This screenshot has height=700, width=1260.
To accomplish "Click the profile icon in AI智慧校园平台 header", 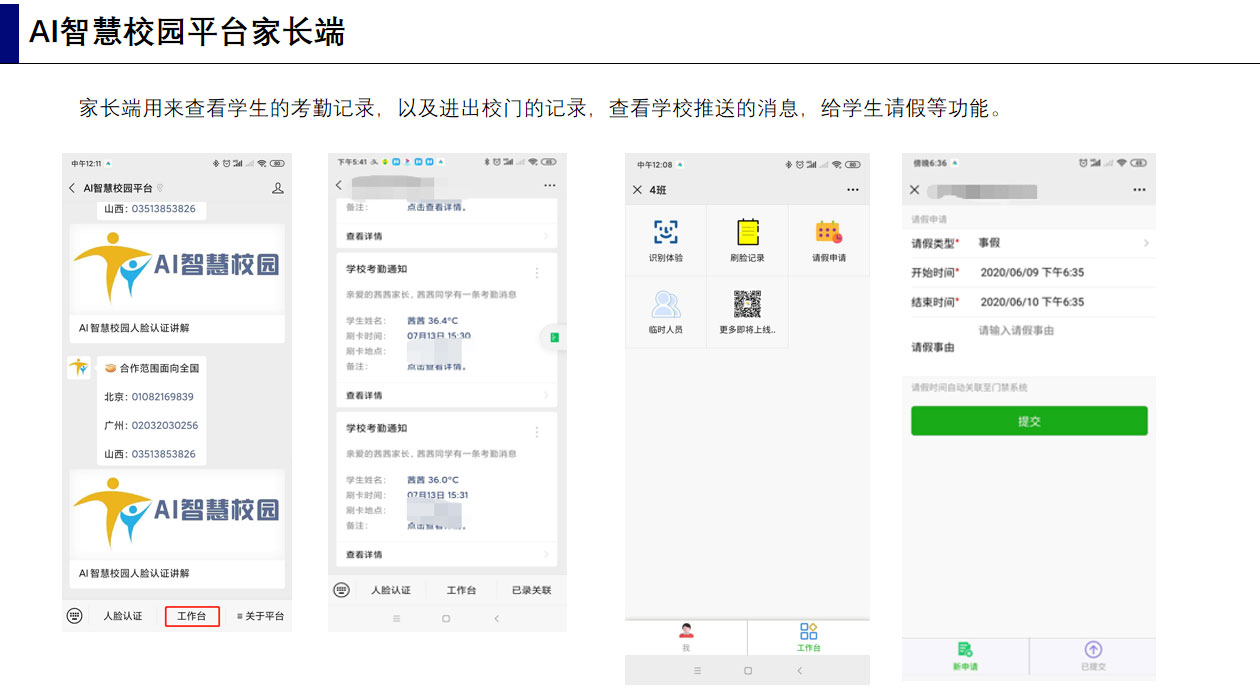I will click(278, 188).
